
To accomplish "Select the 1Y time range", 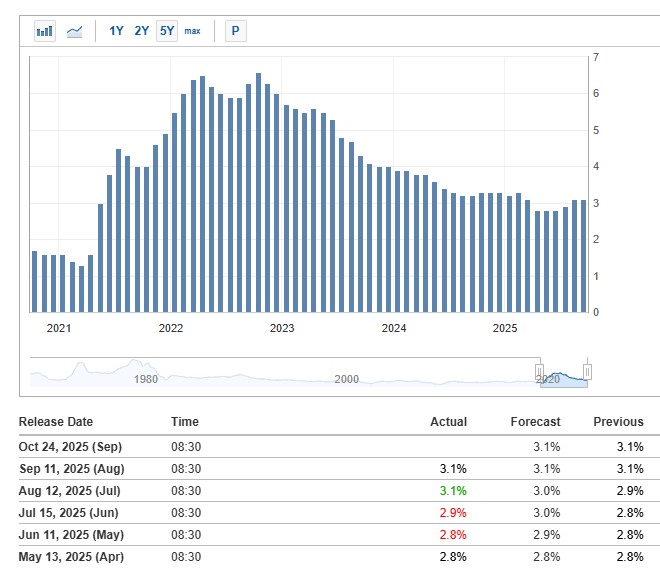I will click(x=116, y=31).
